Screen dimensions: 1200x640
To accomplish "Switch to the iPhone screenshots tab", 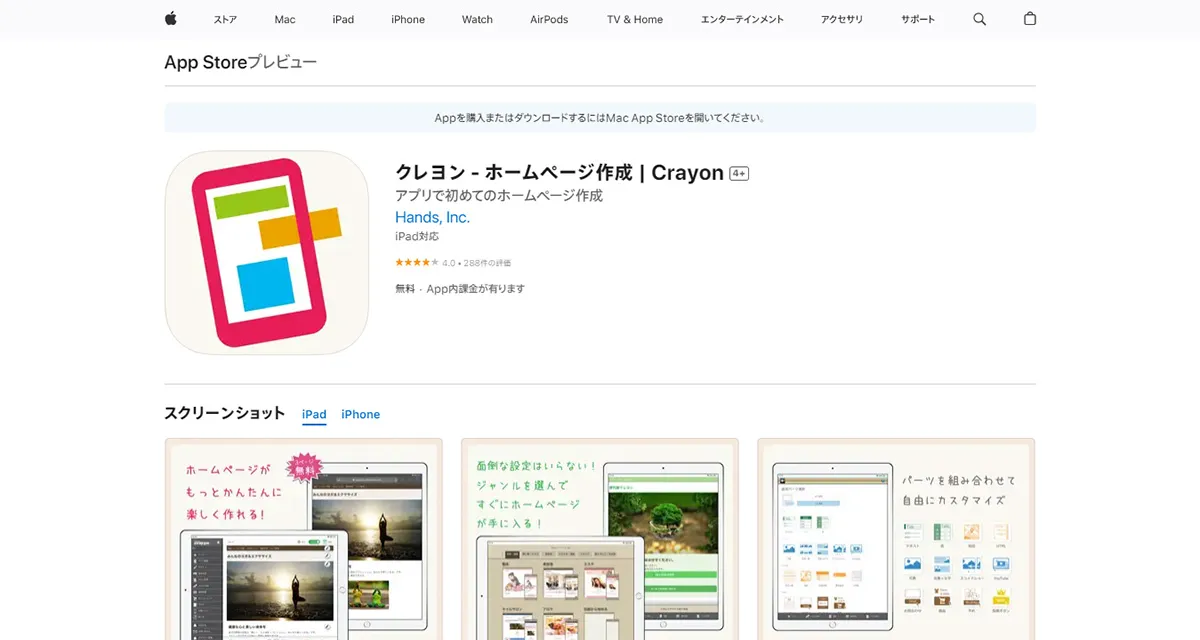I will pyautogui.click(x=360, y=414).
